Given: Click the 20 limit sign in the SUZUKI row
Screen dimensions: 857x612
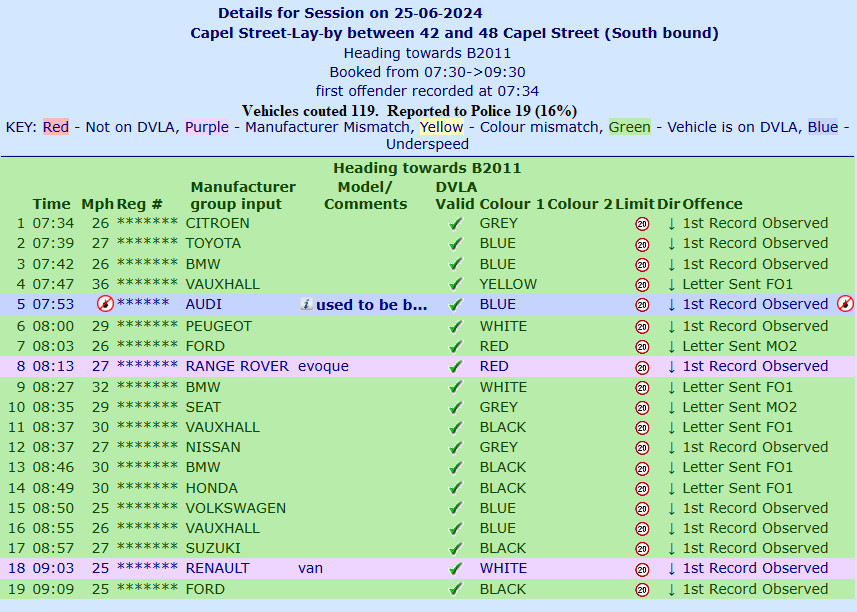Looking at the screenshot, I should pos(642,549).
